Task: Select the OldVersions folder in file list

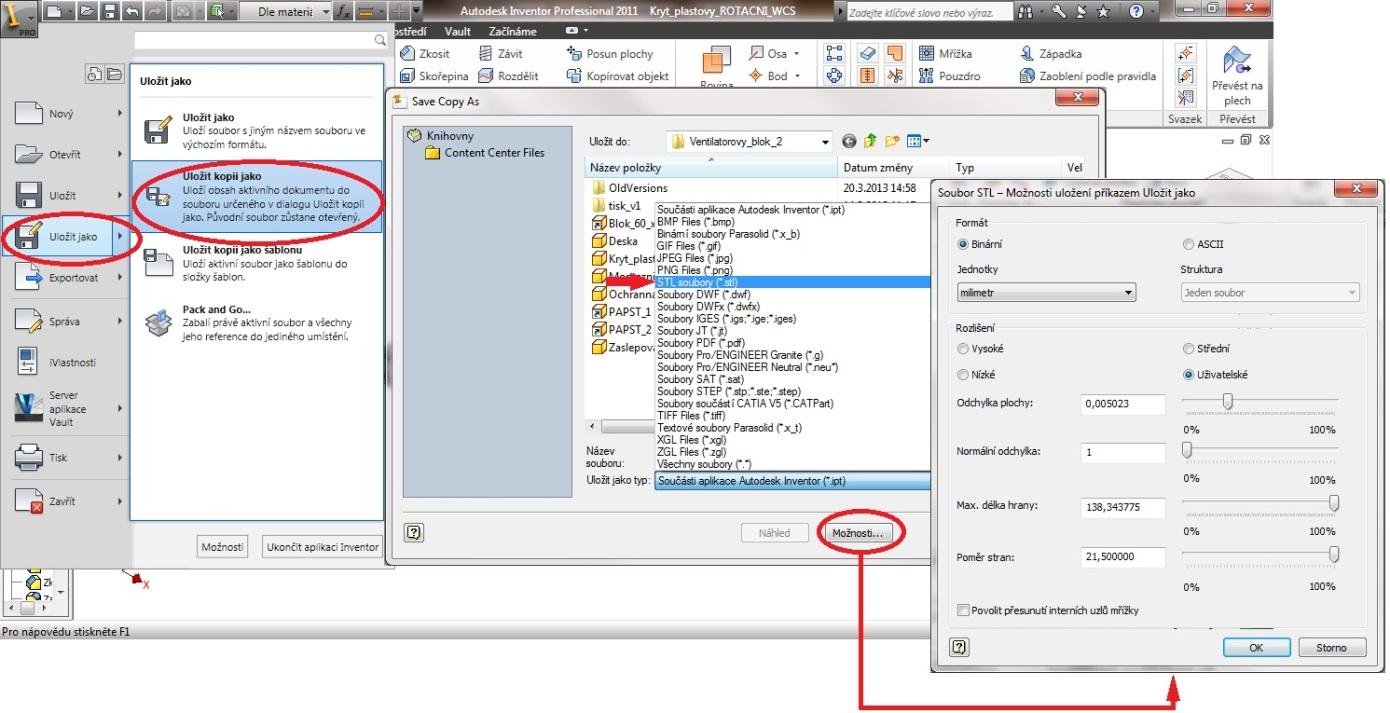Action: point(630,188)
